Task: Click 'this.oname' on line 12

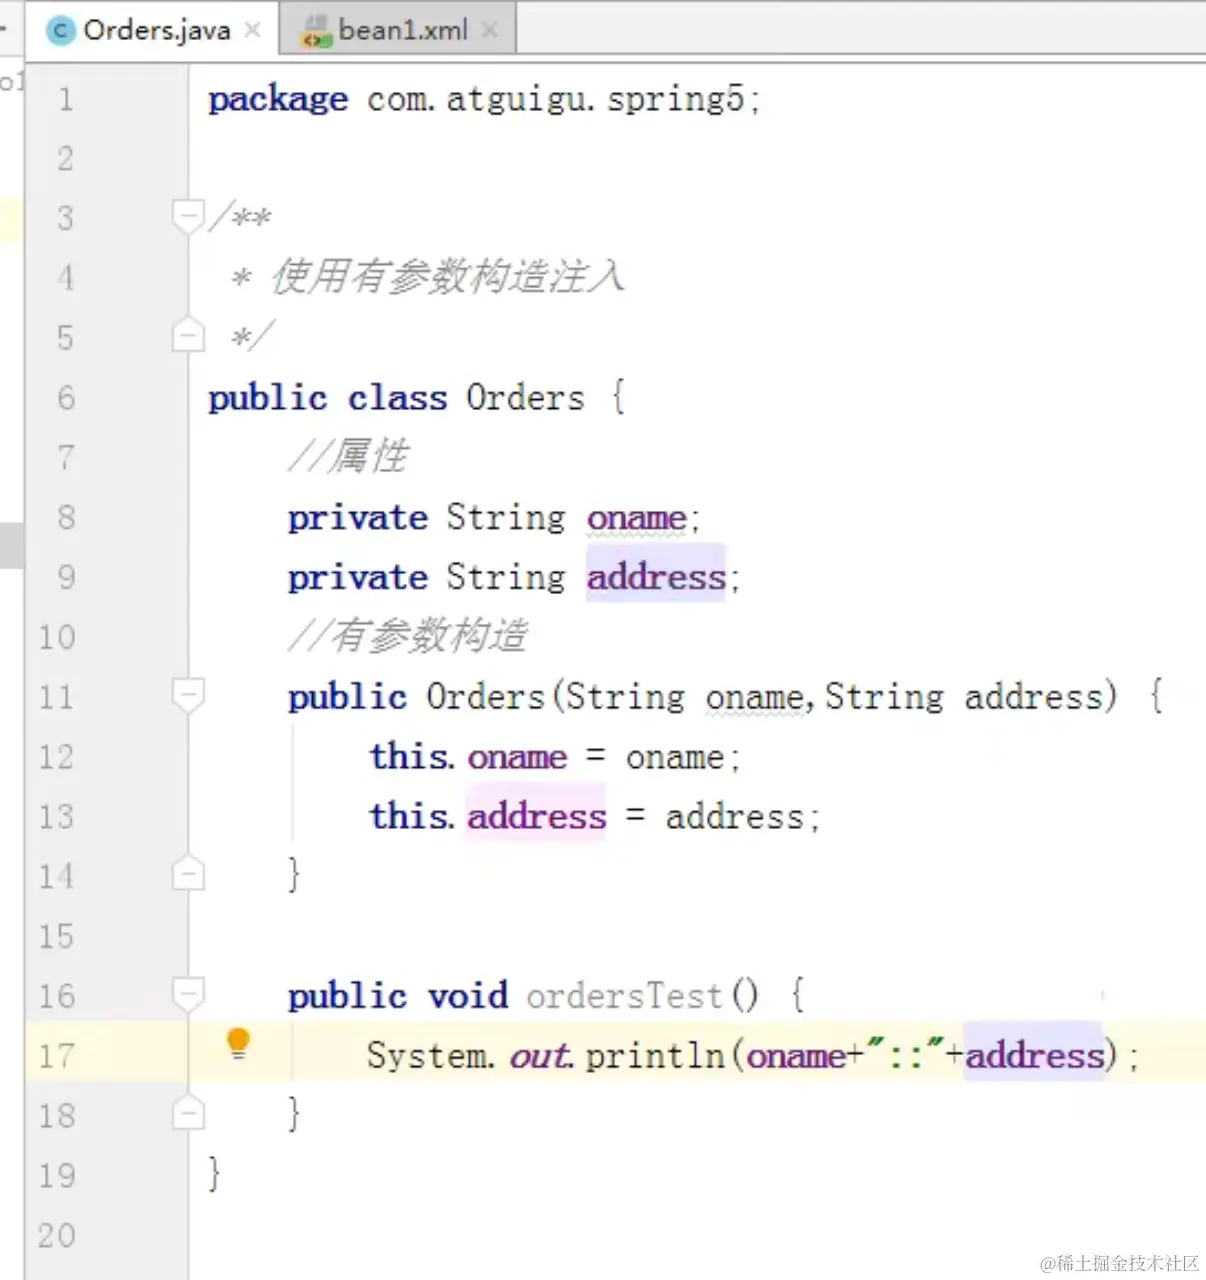Action: [x=468, y=757]
